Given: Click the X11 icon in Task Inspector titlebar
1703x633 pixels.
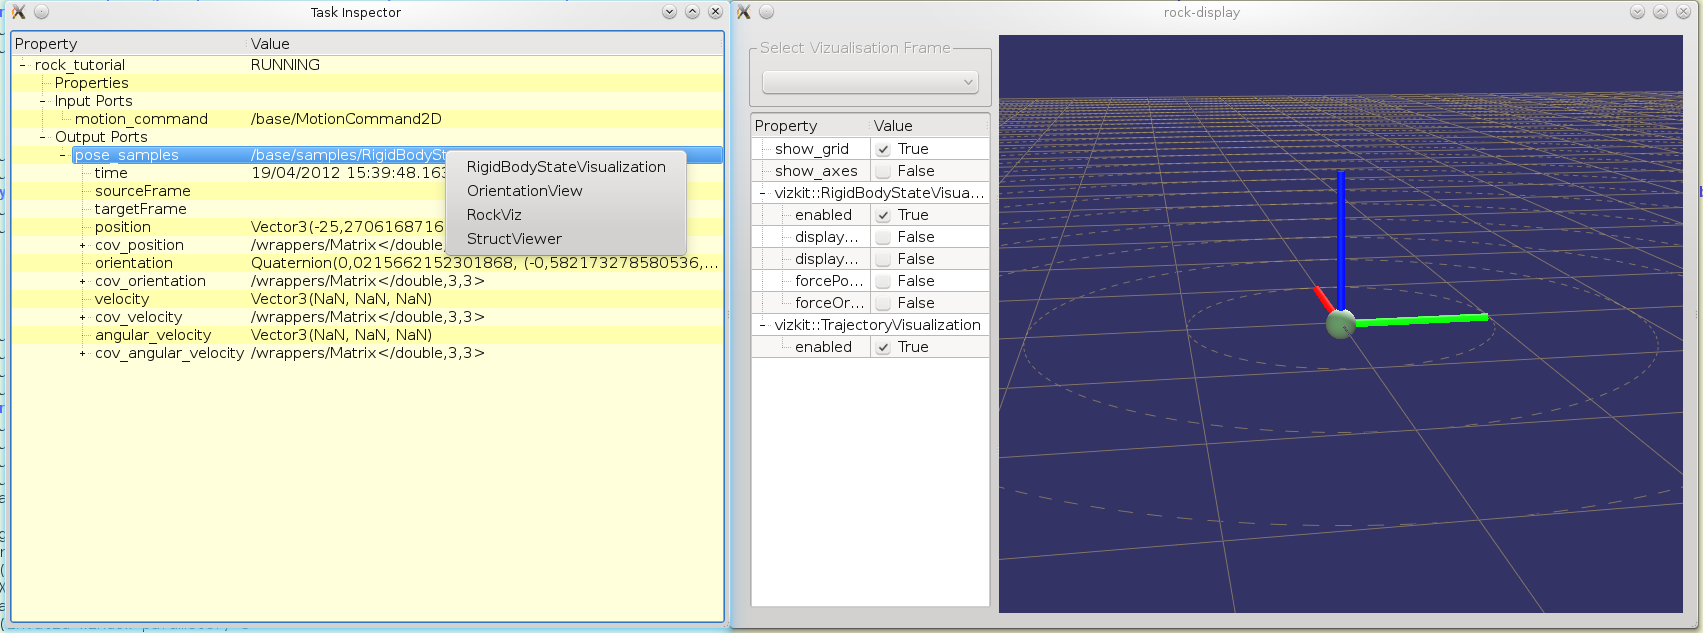Looking at the screenshot, I should point(18,12).
